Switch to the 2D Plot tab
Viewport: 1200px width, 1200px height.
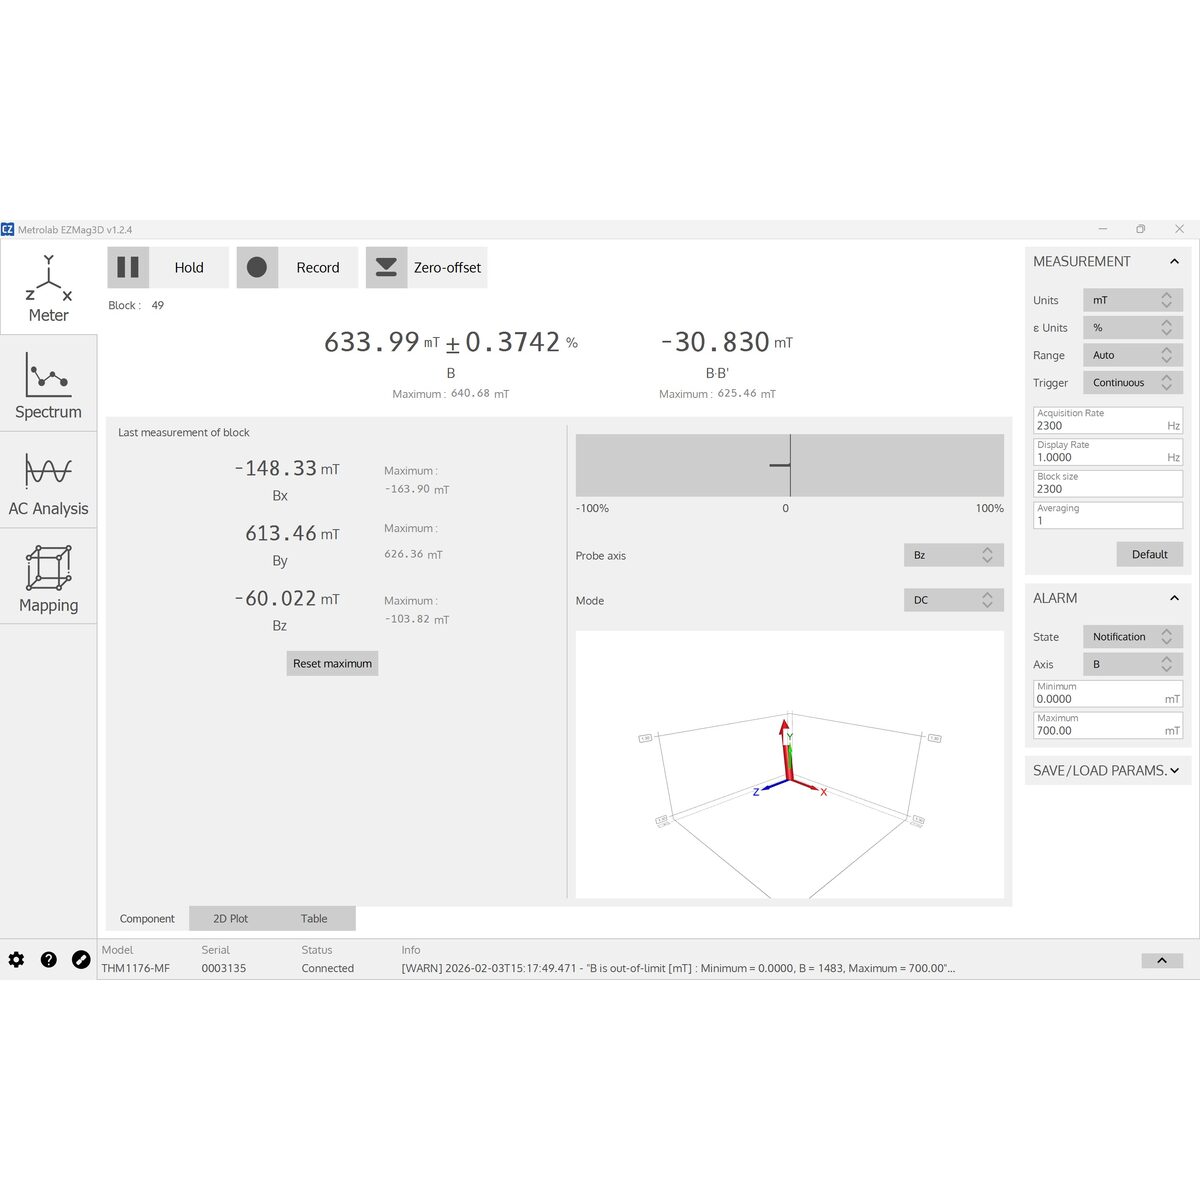click(230, 918)
